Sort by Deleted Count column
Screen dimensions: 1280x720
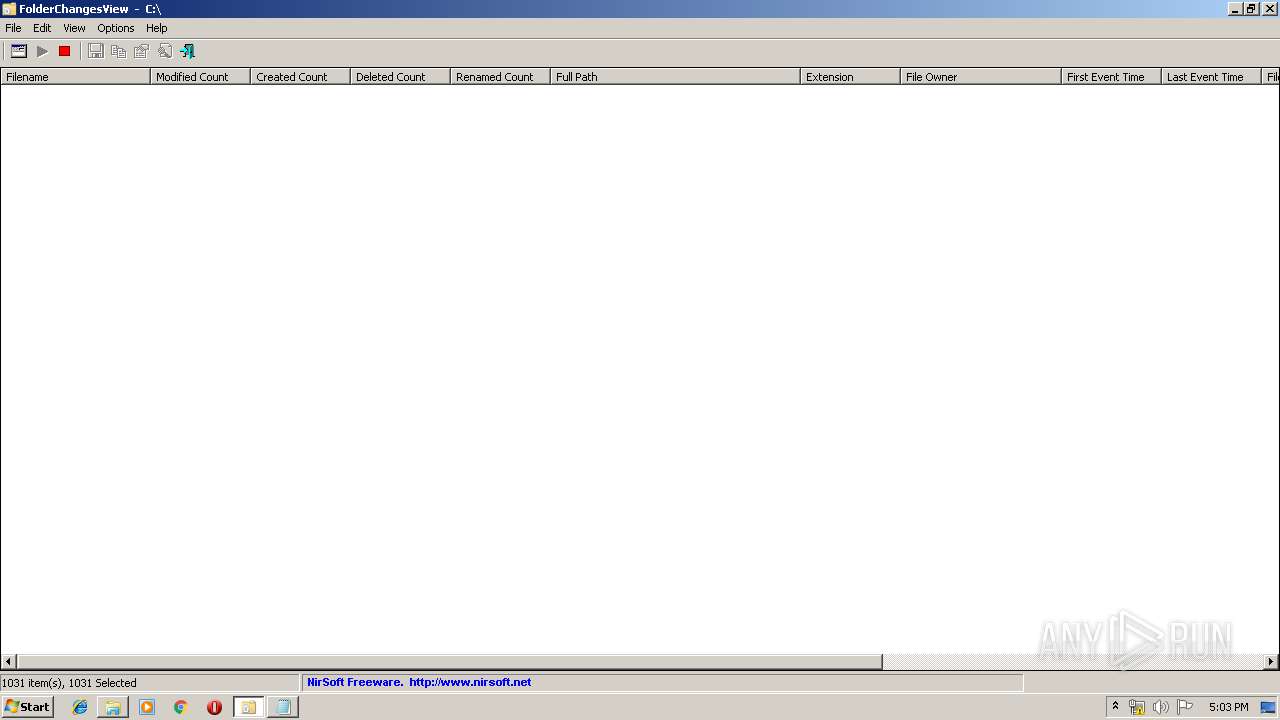(x=400, y=76)
